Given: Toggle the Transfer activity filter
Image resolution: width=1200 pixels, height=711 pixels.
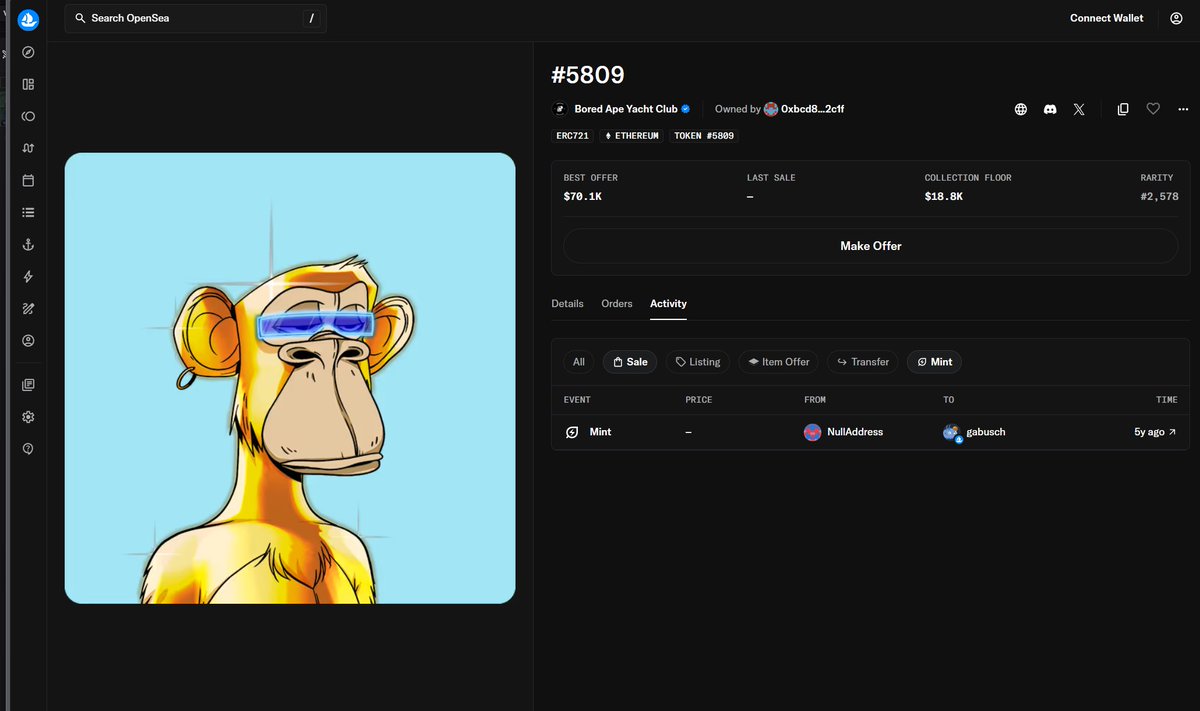Looking at the screenshot, I should (863, 362).
